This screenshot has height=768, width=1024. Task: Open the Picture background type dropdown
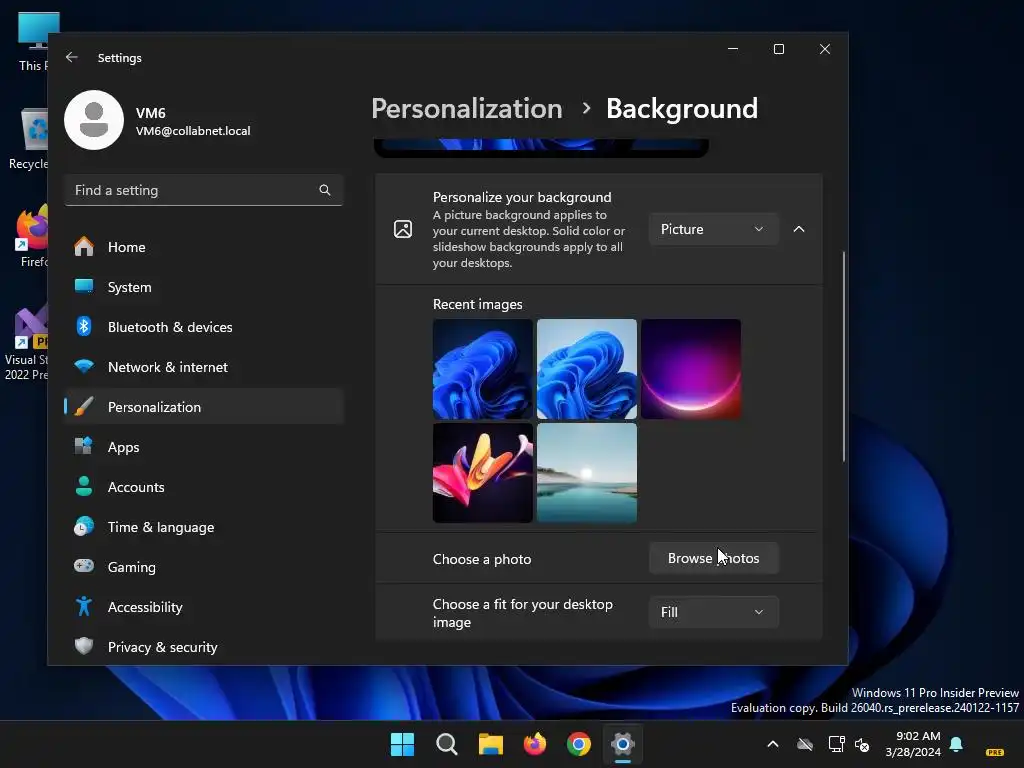tap(713, 229)
